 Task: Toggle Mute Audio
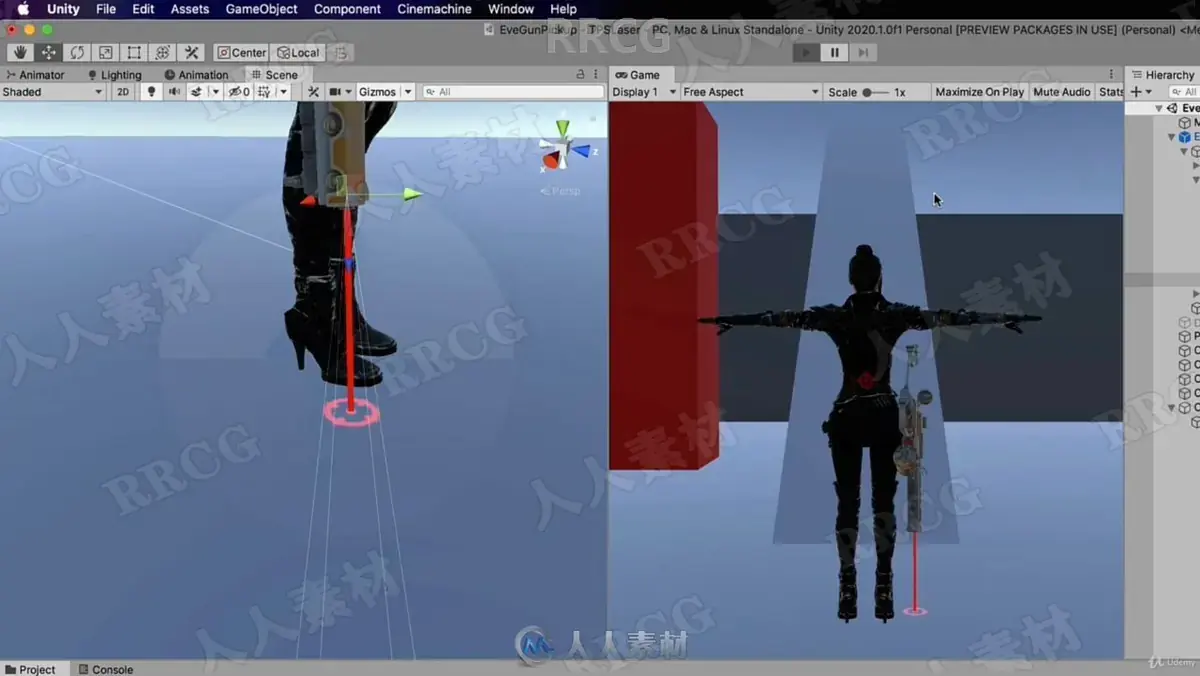(x=1061, y=91)
